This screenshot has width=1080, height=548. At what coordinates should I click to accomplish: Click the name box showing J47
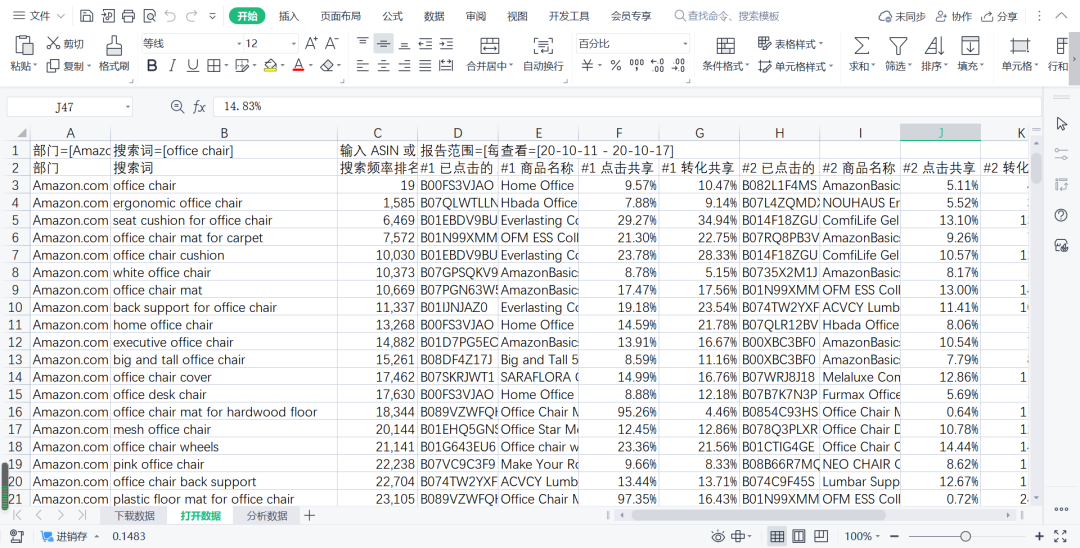tap(65, 107)
